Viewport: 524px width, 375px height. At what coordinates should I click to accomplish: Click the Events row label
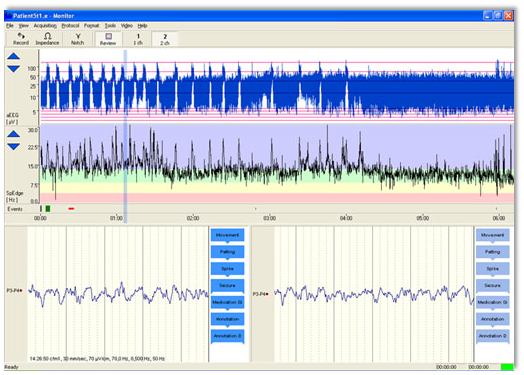(x=15, y=209)
